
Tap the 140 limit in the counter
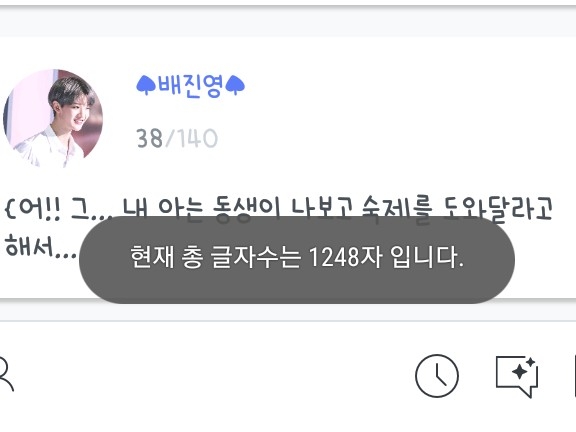pos(198,138)
